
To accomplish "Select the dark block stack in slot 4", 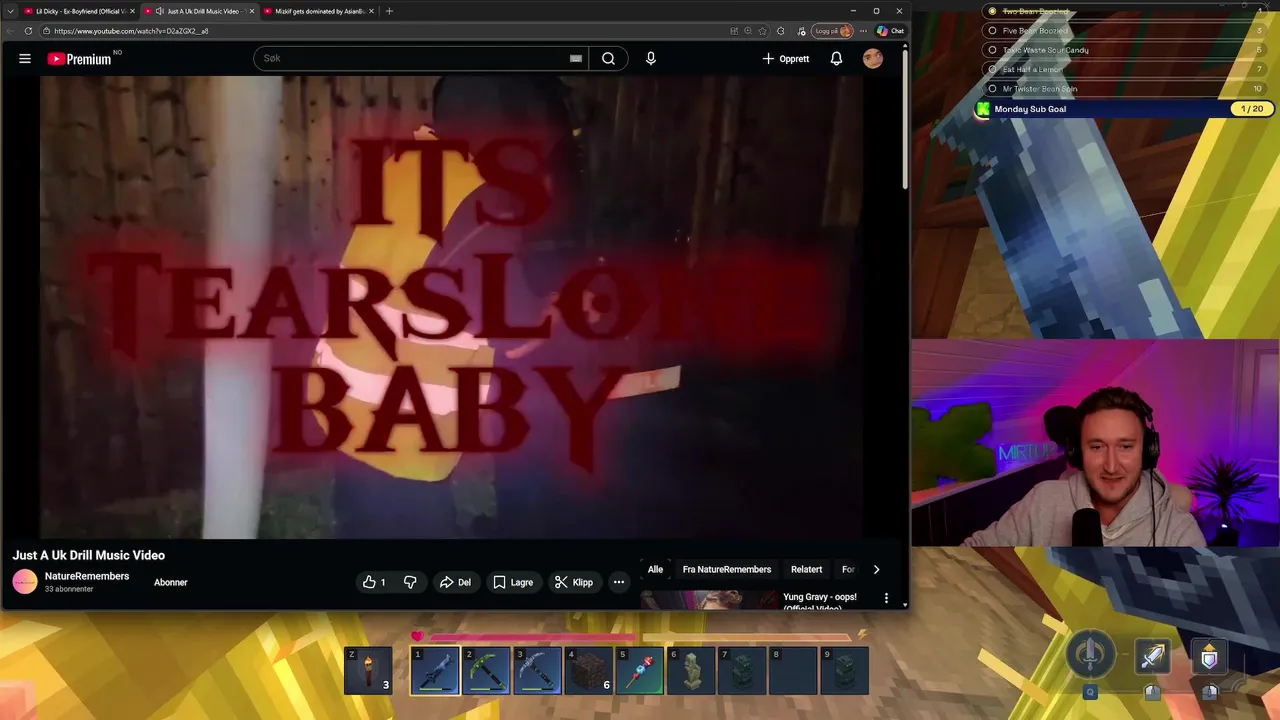I will point(589,670).
